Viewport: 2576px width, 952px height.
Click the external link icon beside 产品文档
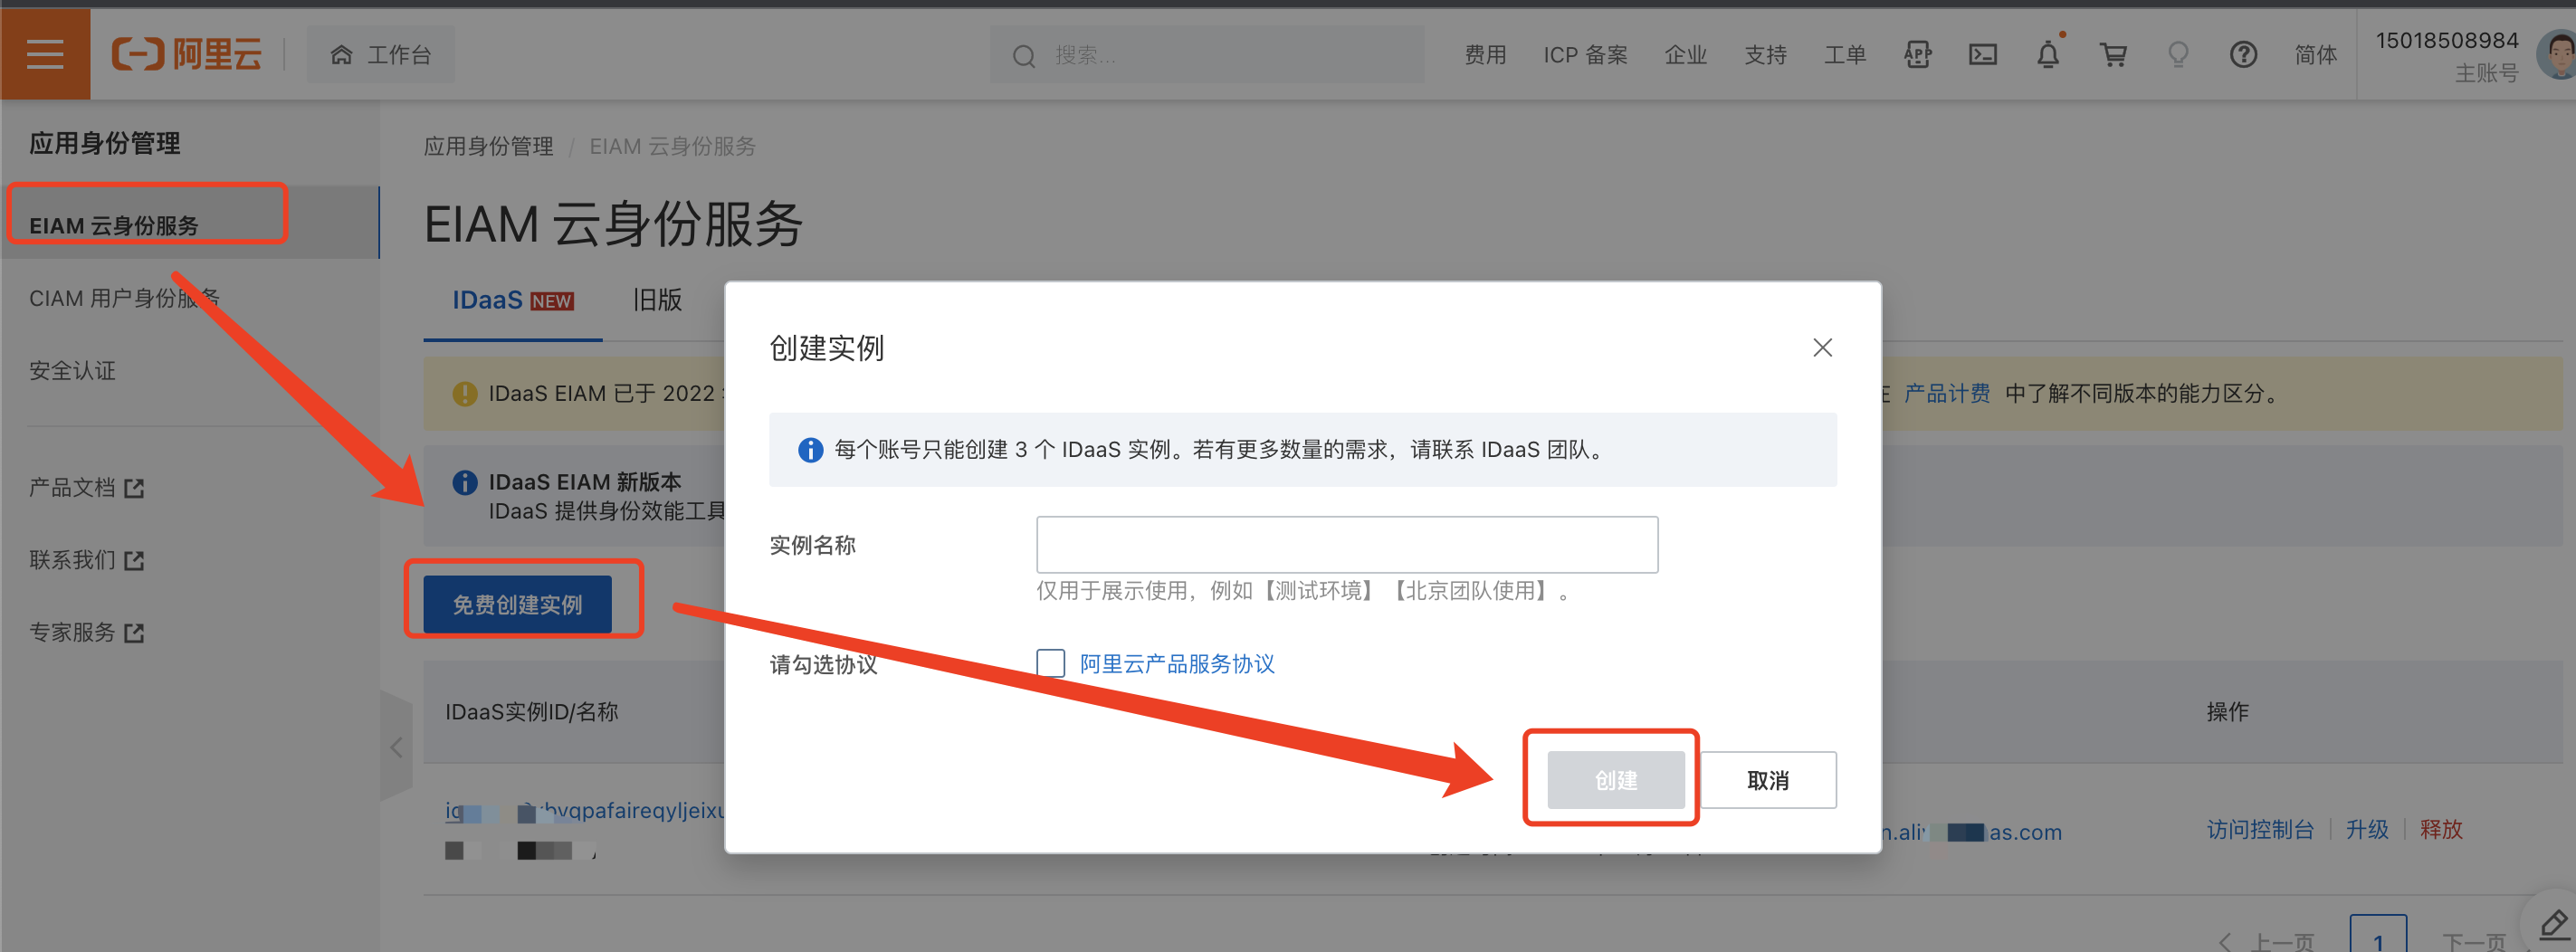pyautogui.click(x=134, y=488)
